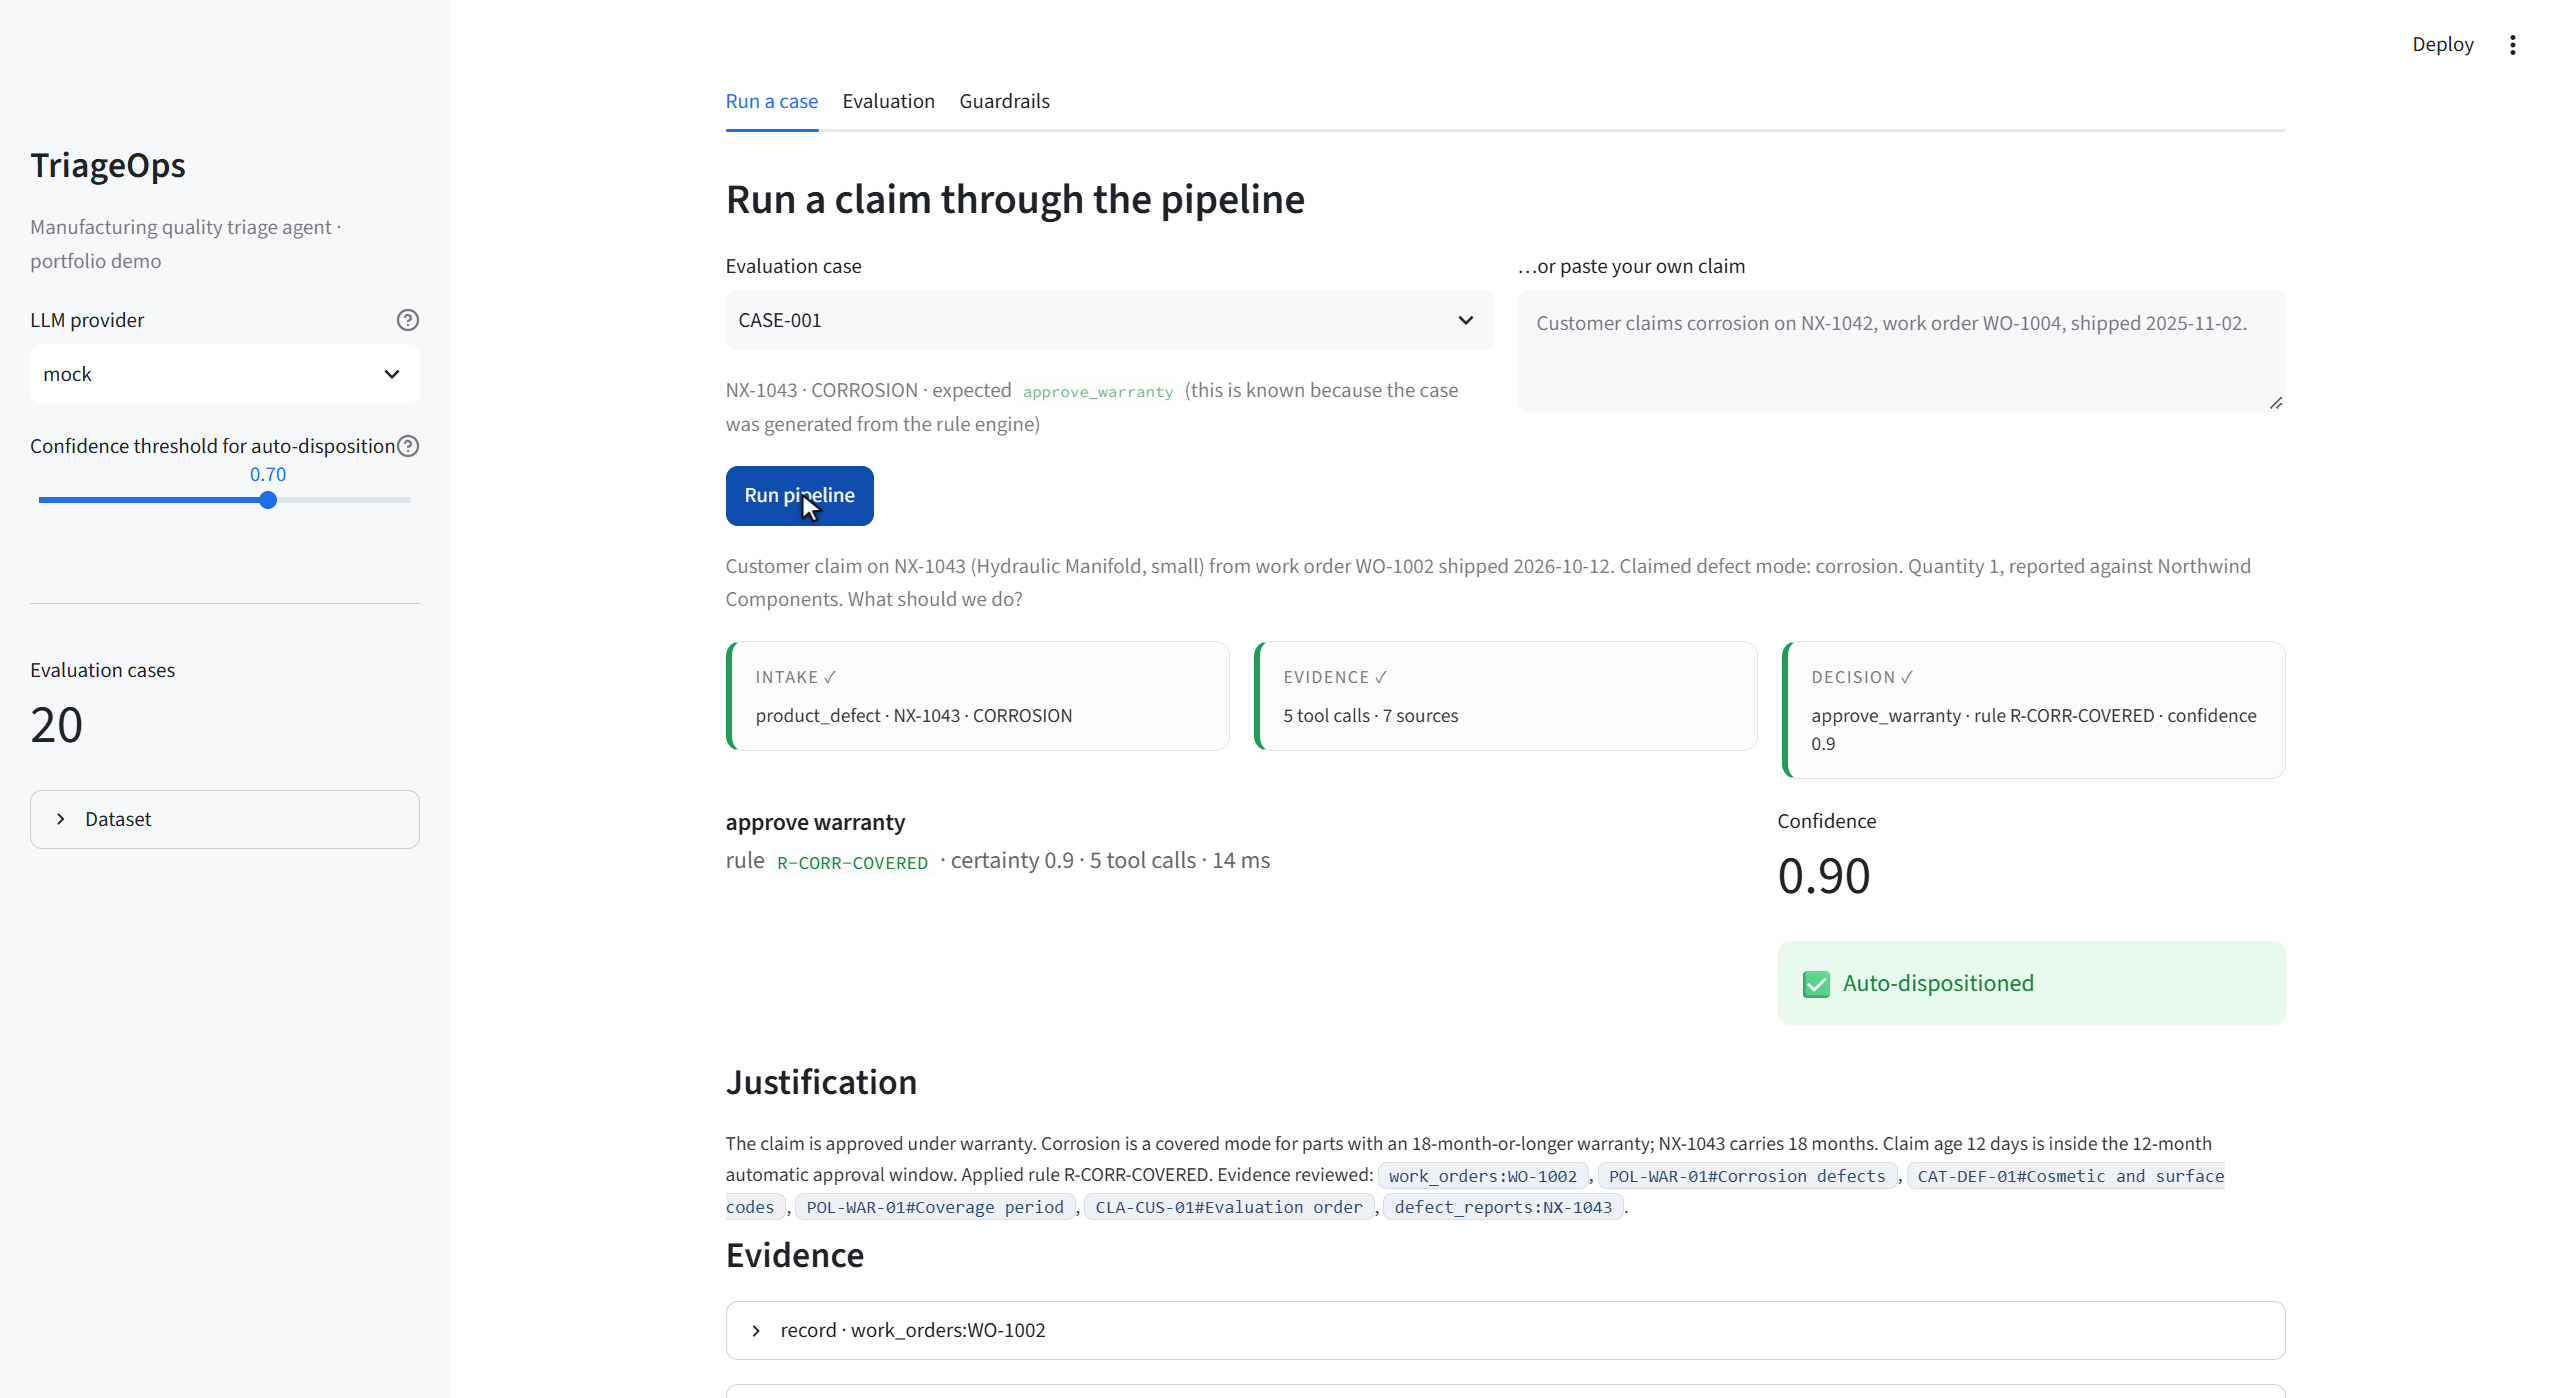Screen dimensions: 2561x1398
Task: Click the EVIDENCE status card
Action: [1506, 696]
